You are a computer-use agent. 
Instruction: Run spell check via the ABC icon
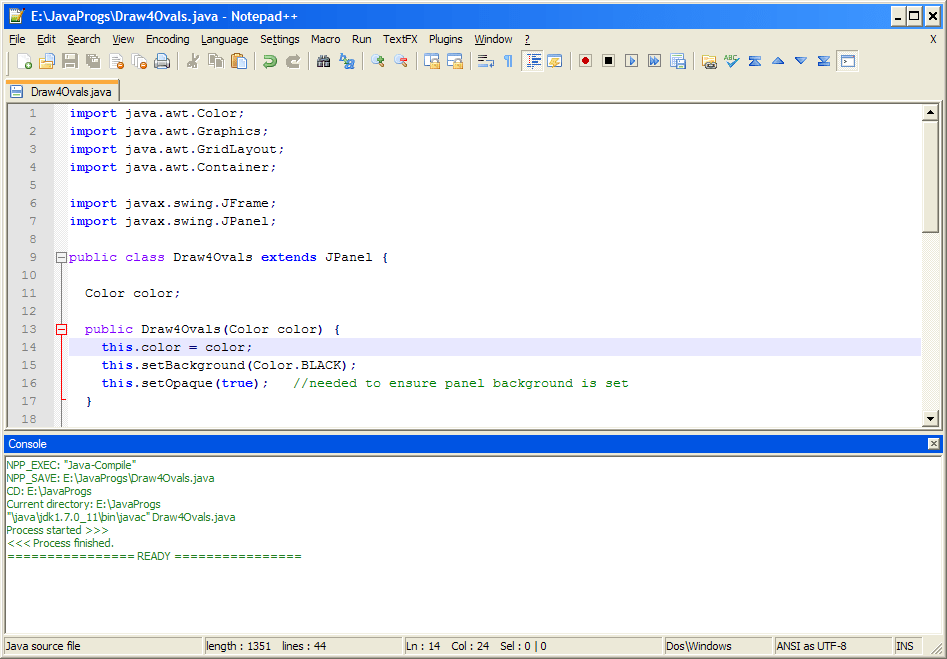pyautogui.click(x=731, y=61)
